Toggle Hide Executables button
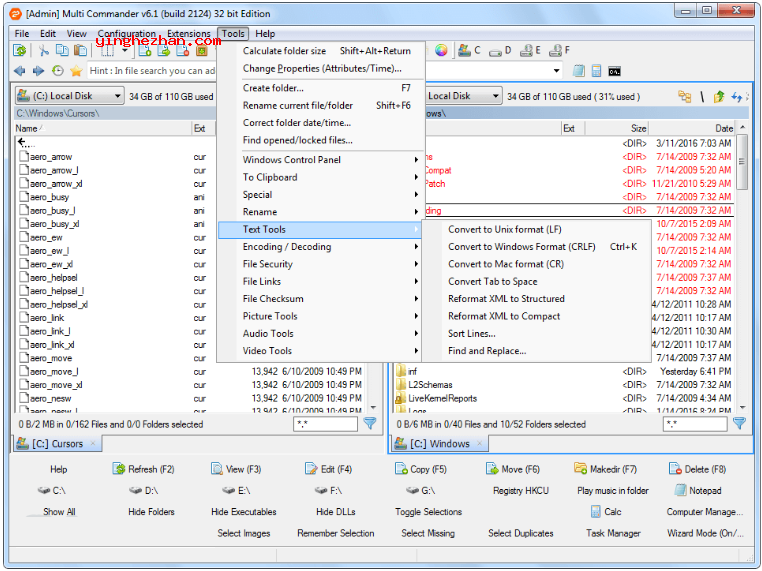 click(244, 512)
